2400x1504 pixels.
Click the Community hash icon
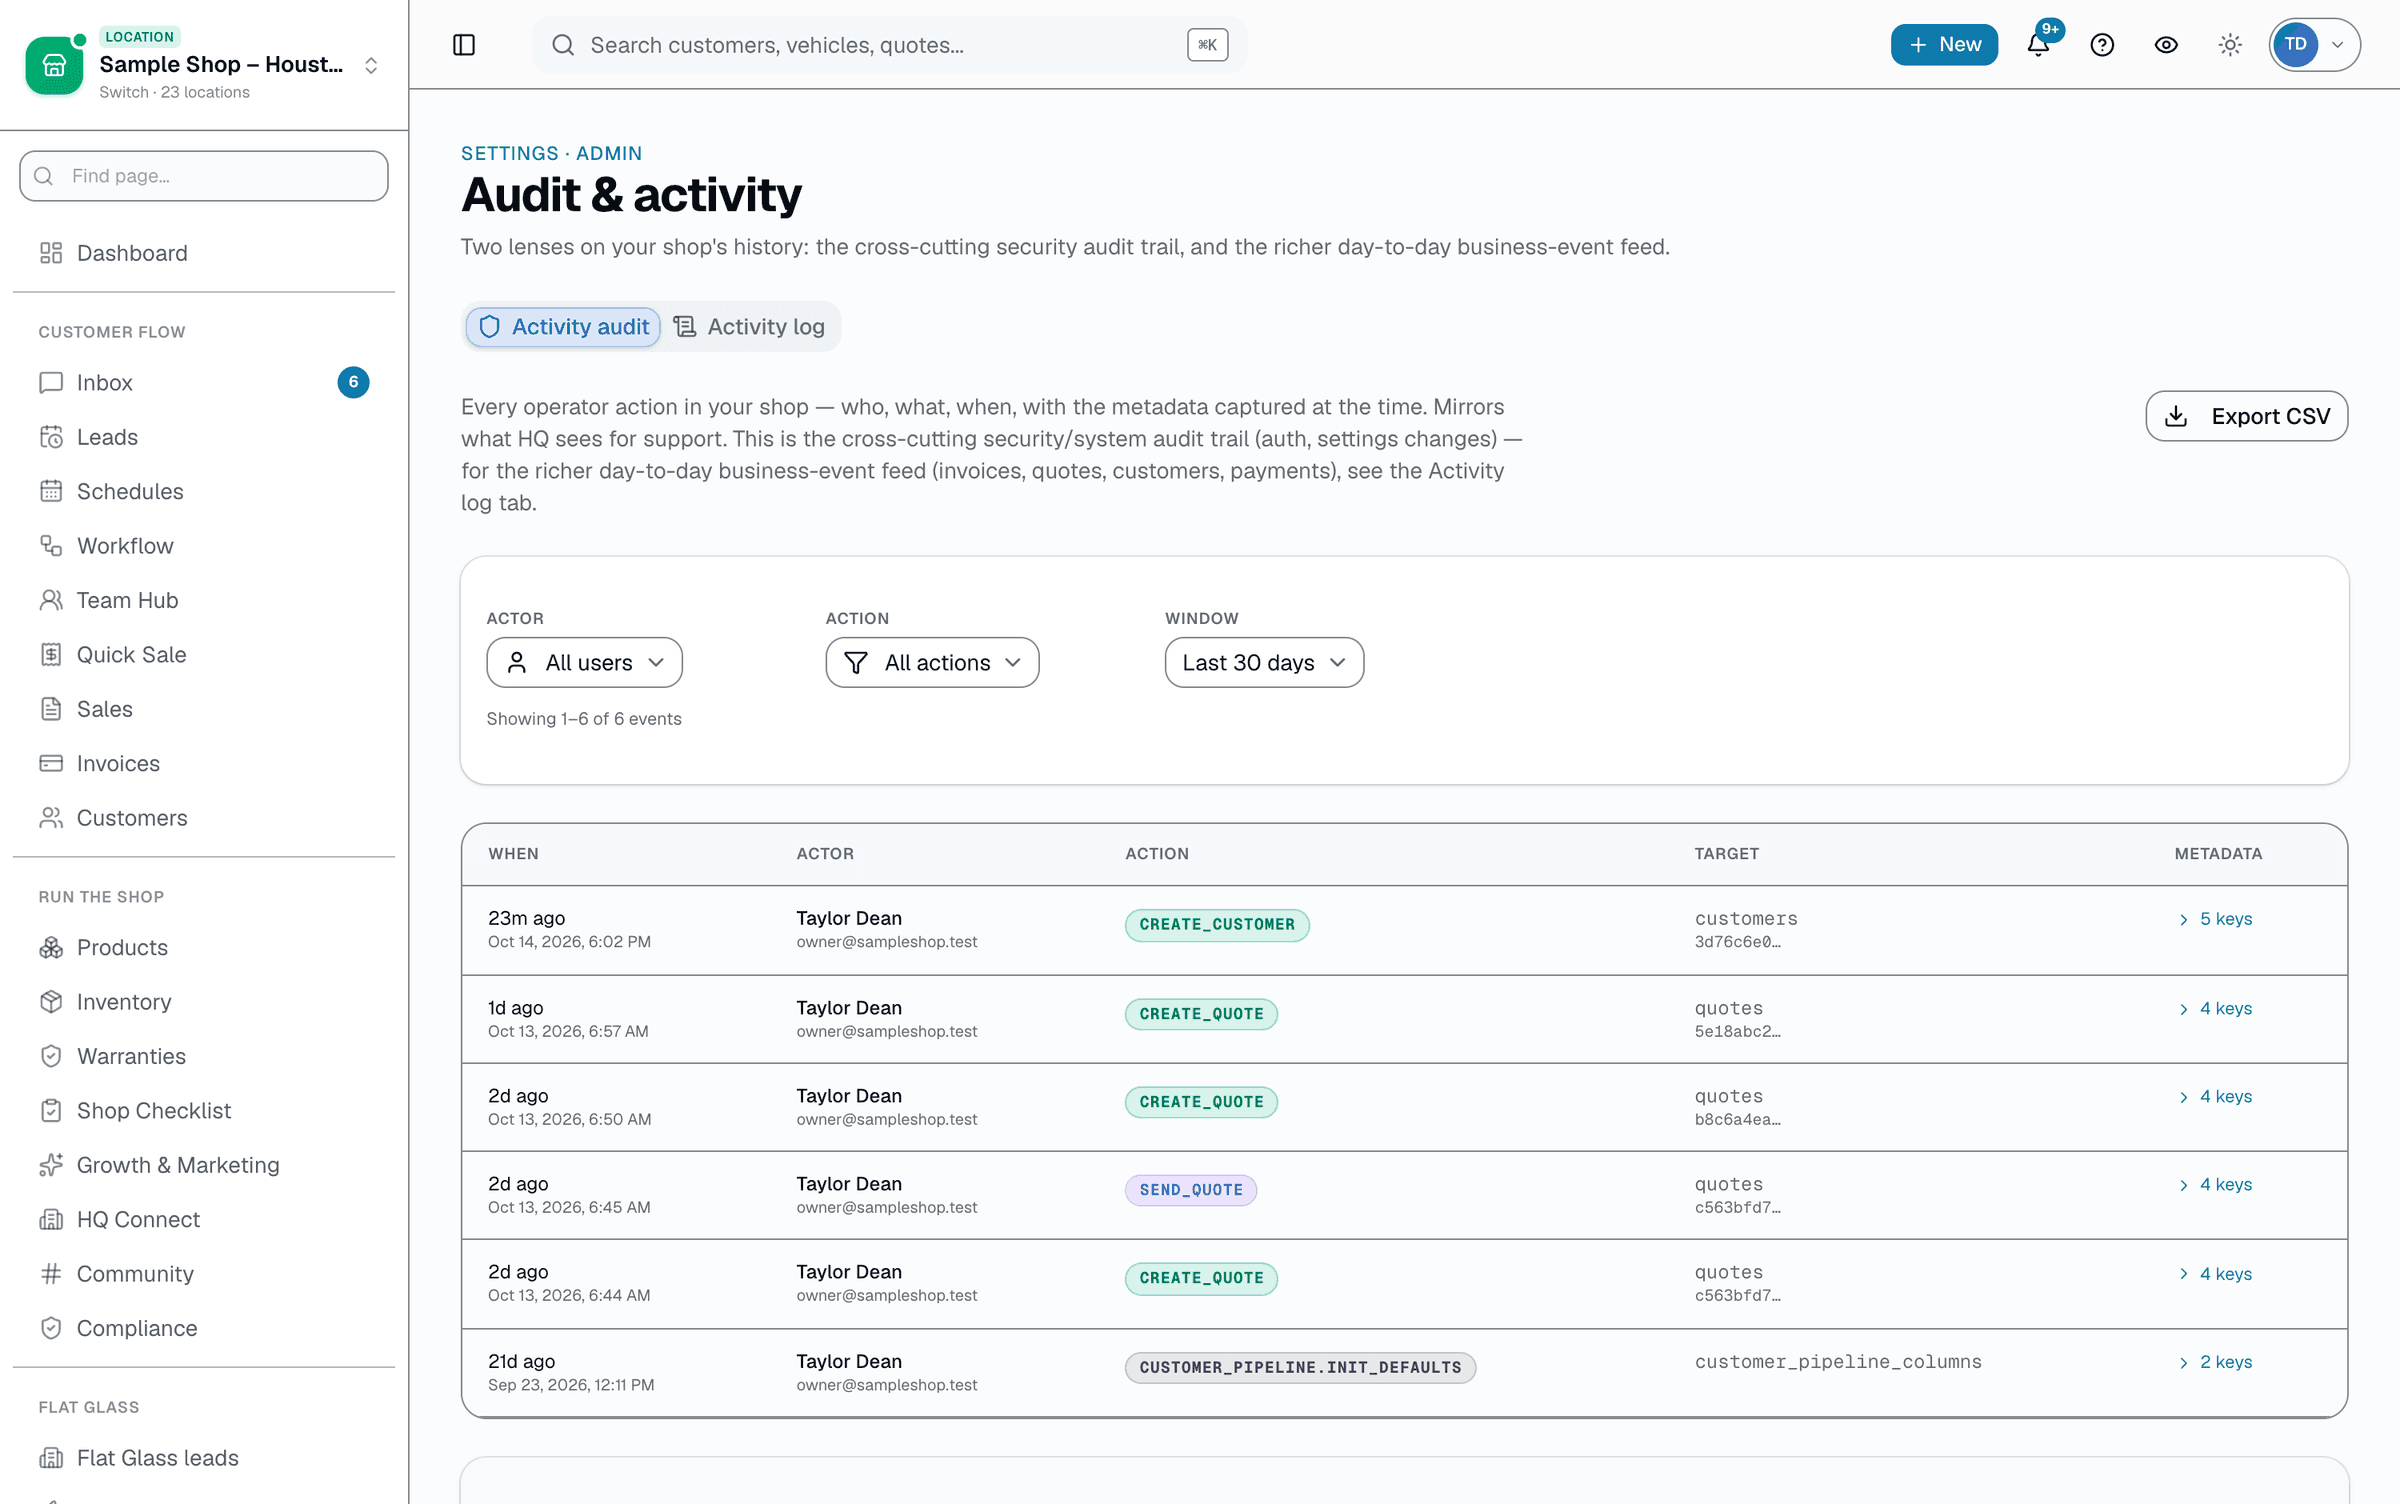click(51, 1274)
